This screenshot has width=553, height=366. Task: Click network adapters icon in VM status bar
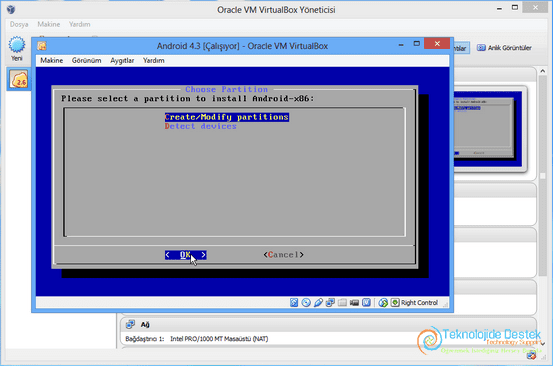pyautogui.click(x=330, y=303)
